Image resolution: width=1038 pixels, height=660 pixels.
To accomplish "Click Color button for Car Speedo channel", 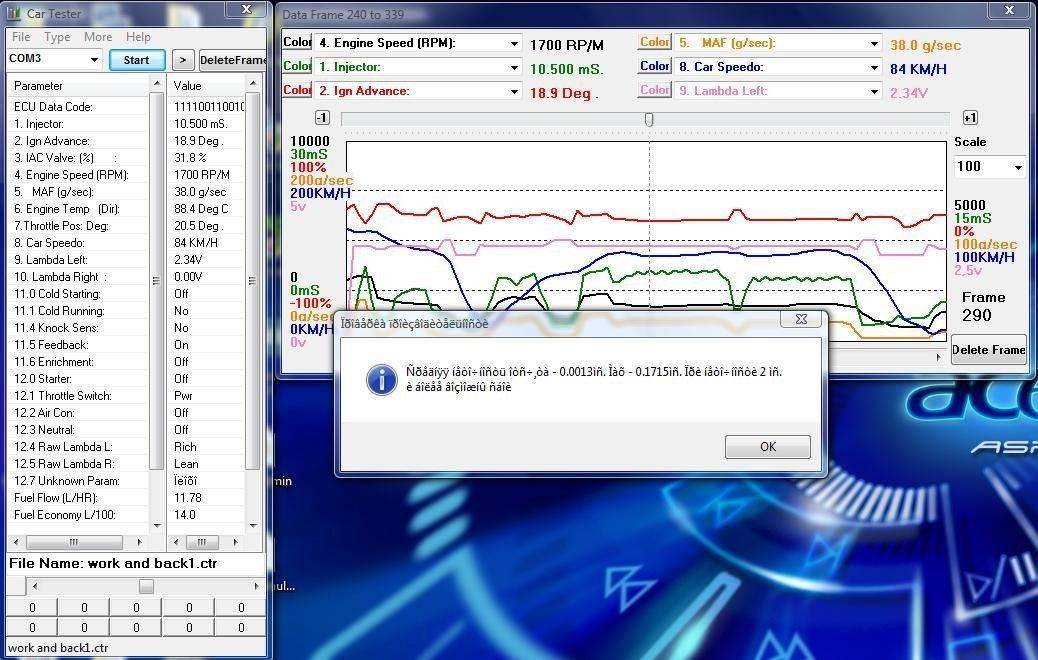I will pyautogui.click(x=654, y=66).
